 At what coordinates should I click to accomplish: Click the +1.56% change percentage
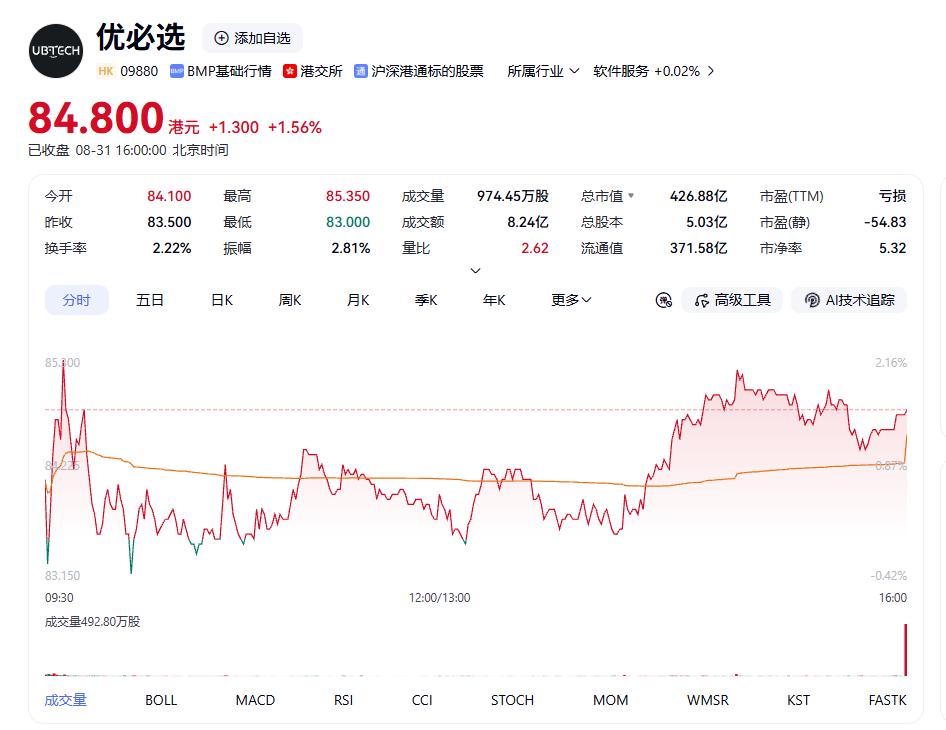[294, 127]
